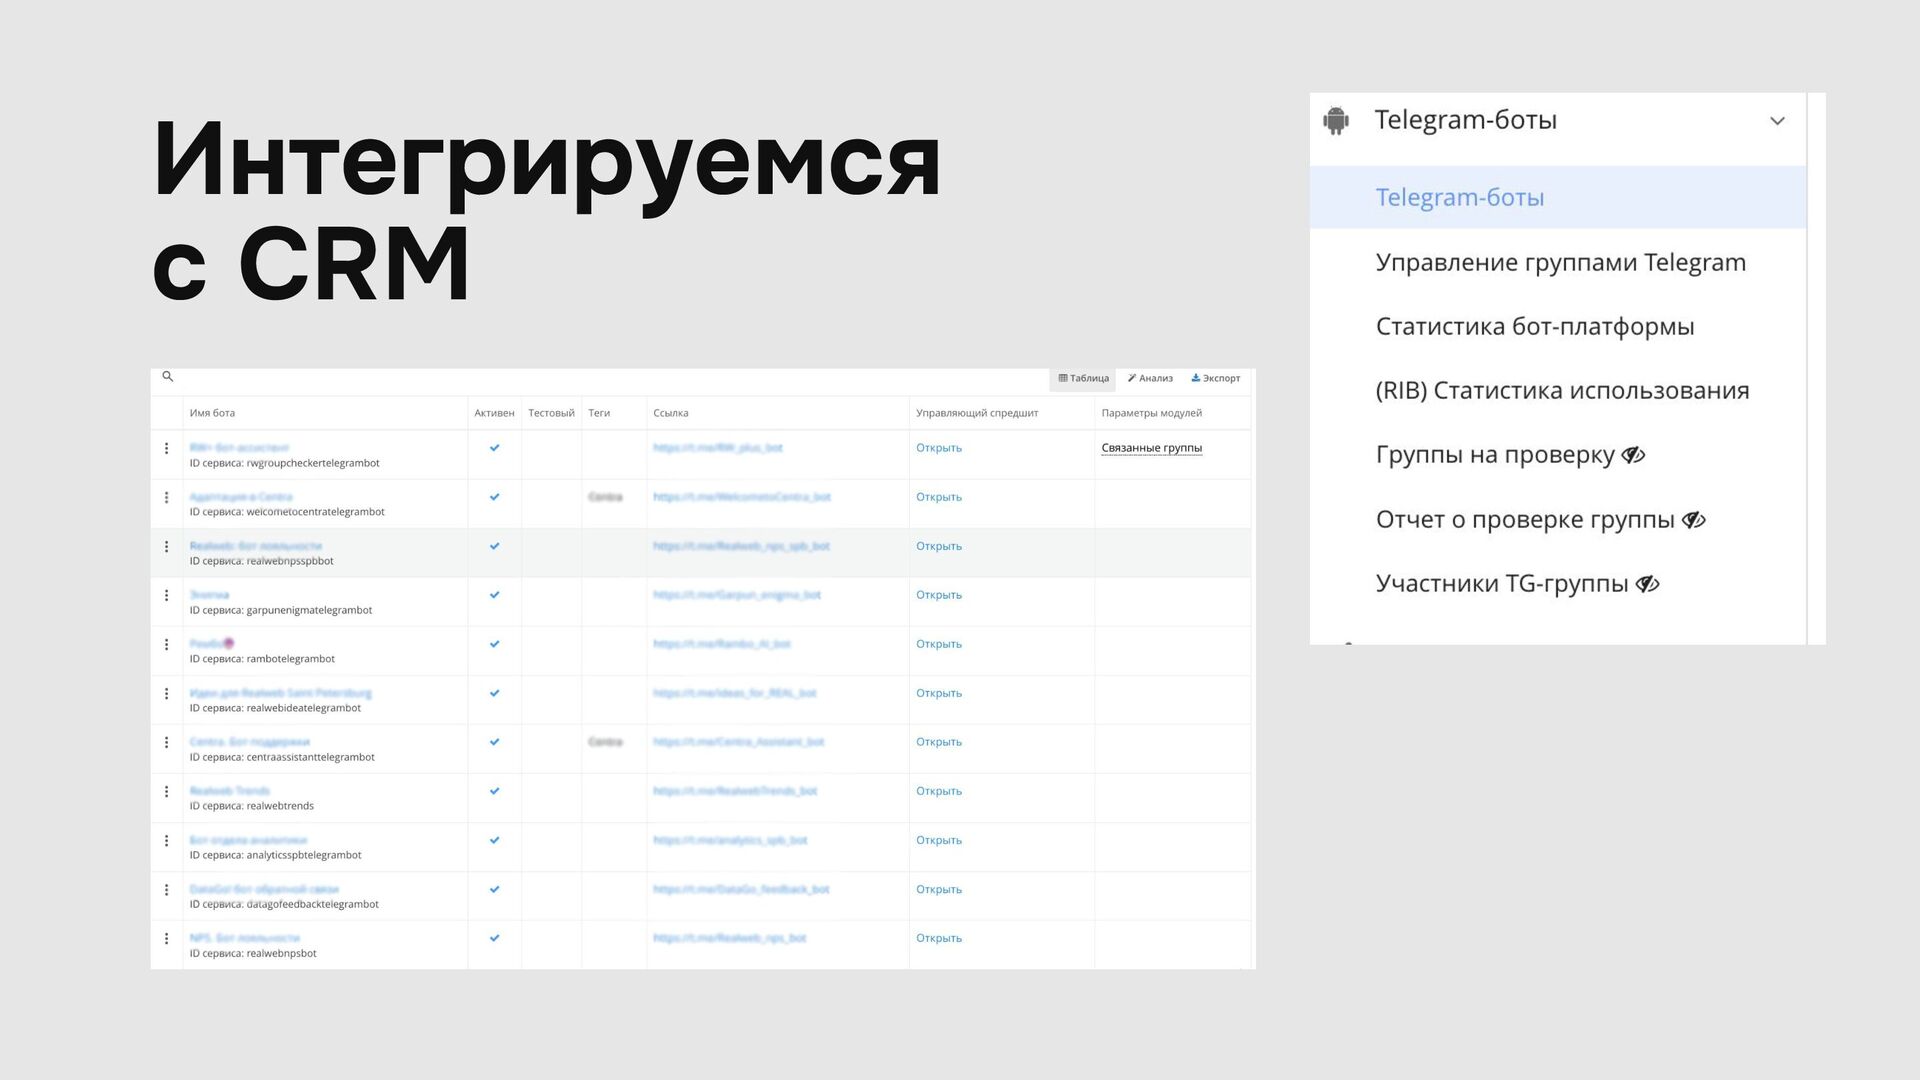Switch to Анализ view tab
1920x1080 pixels.
tap(1150, 378)
